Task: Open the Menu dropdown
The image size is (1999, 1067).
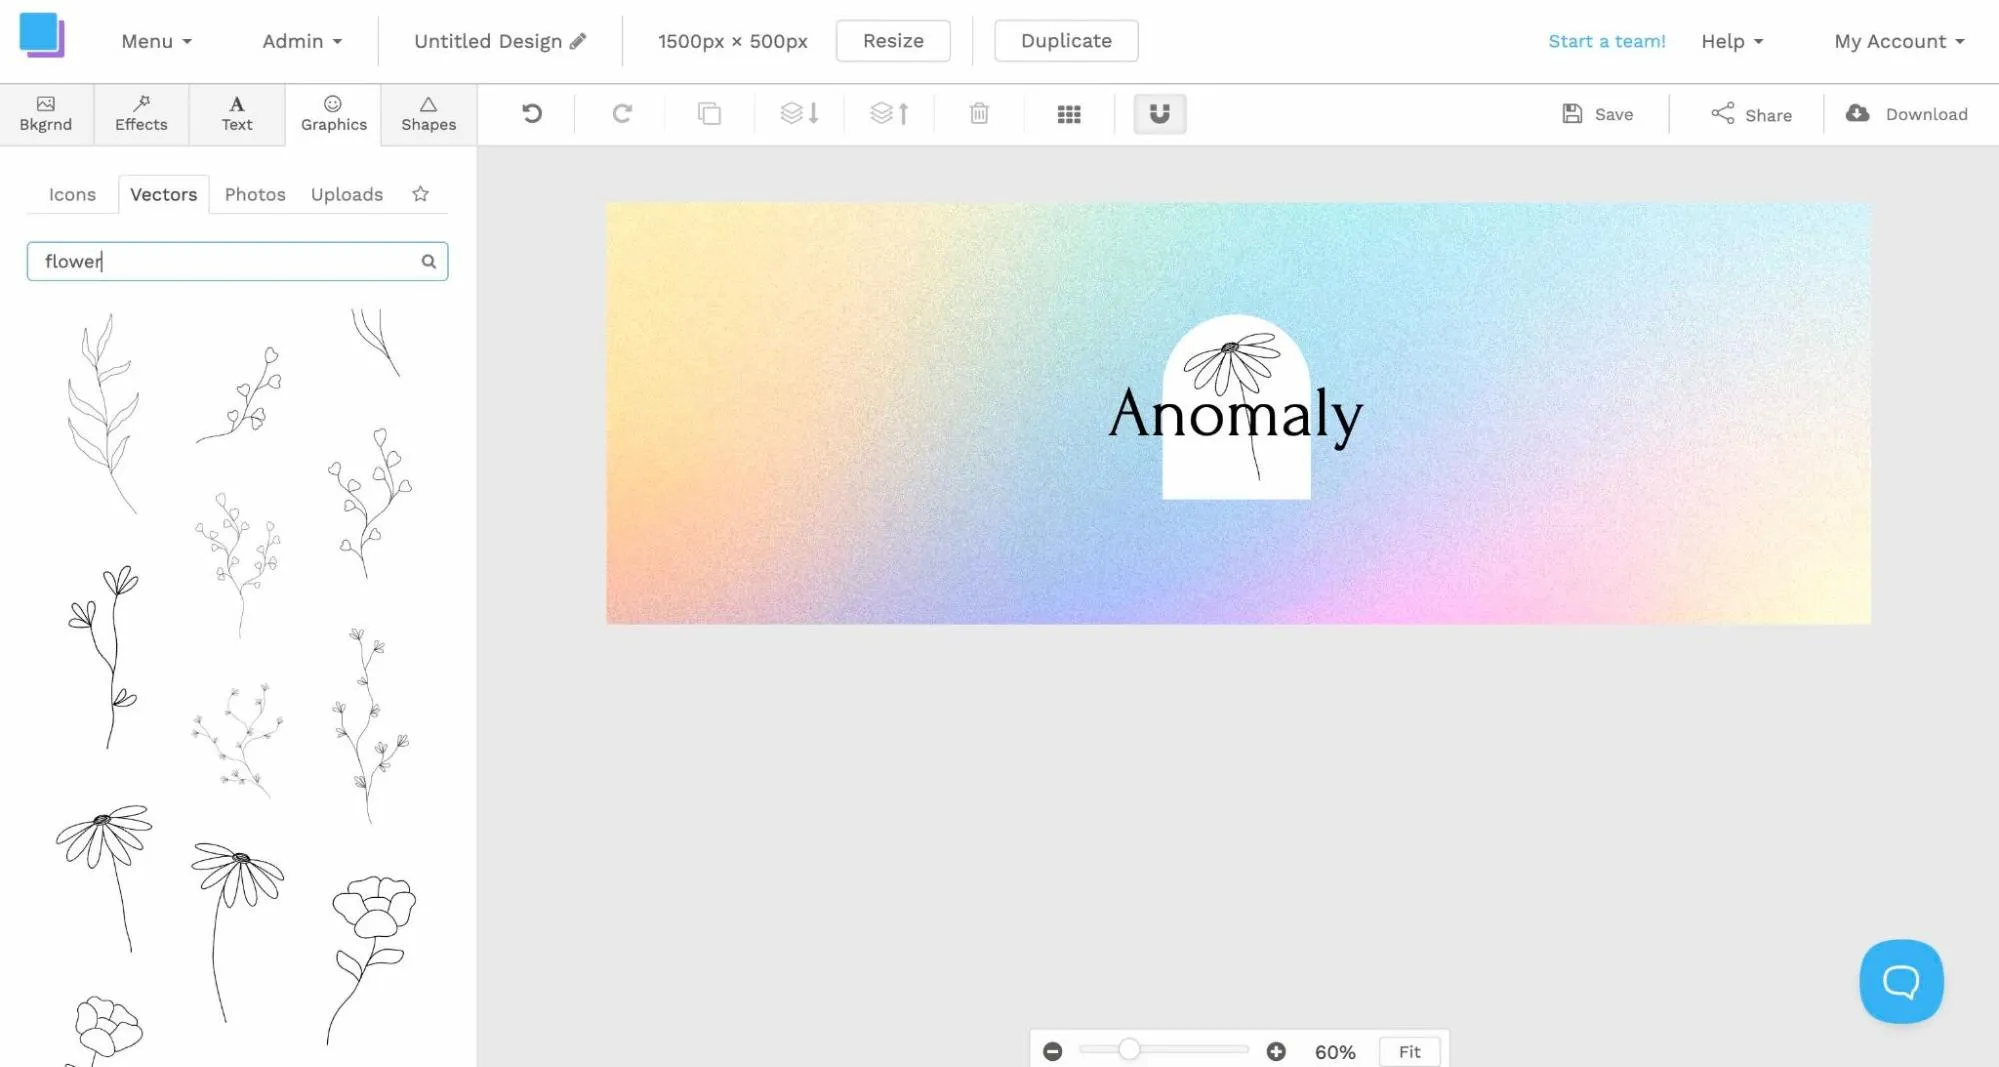Action: click(156, 41)
